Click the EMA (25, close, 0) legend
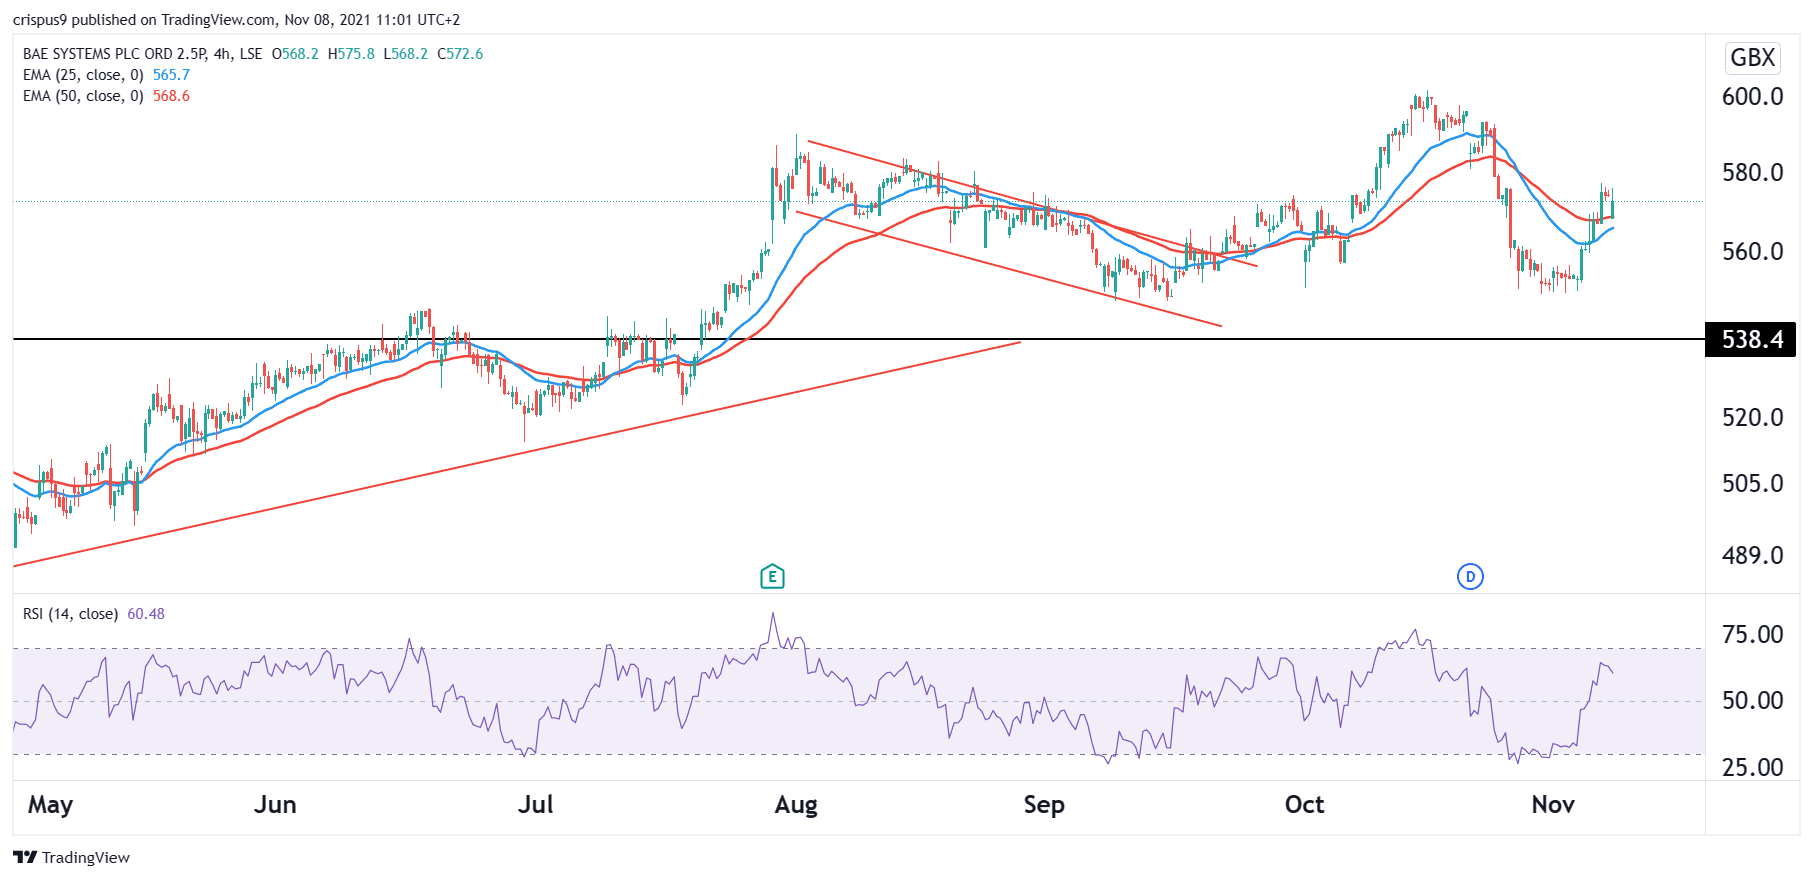The width and height of the screenshot is (1813, 879). pyautogui.click(x=83, y=75)
